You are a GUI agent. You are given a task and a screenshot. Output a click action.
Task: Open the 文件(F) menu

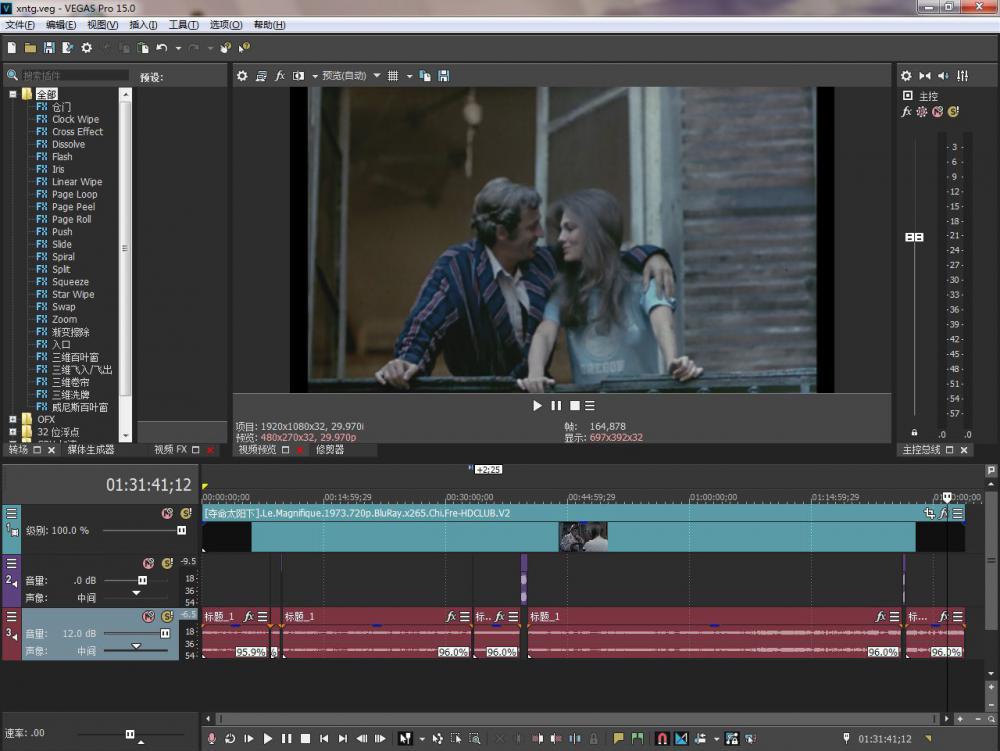coord(20,25)
